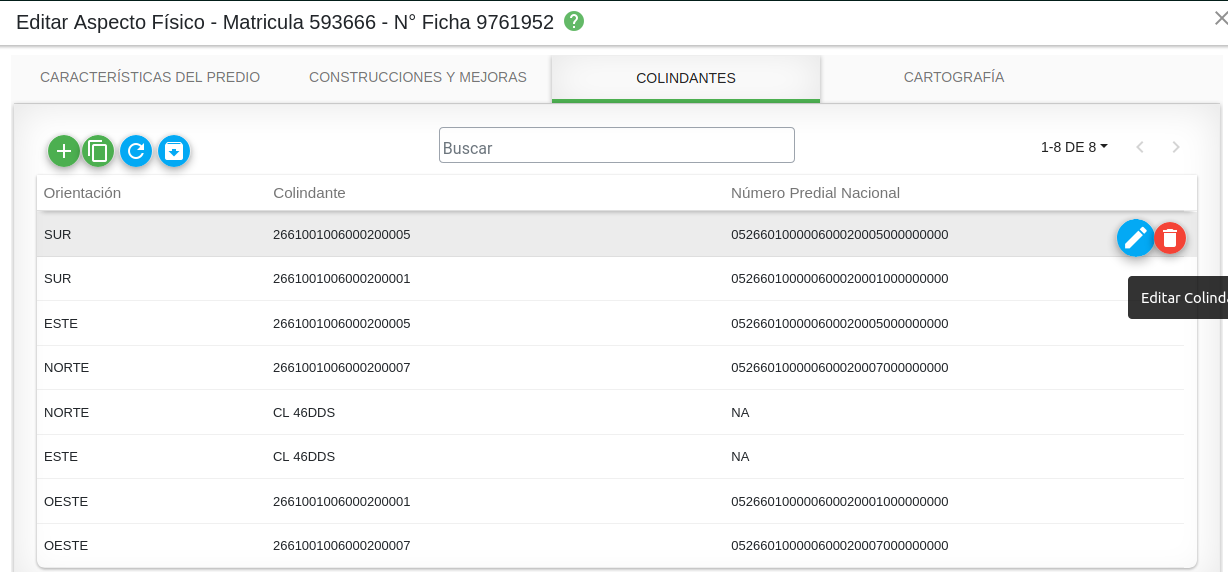Click the blue refresh table icon

(x=136, y=151)
